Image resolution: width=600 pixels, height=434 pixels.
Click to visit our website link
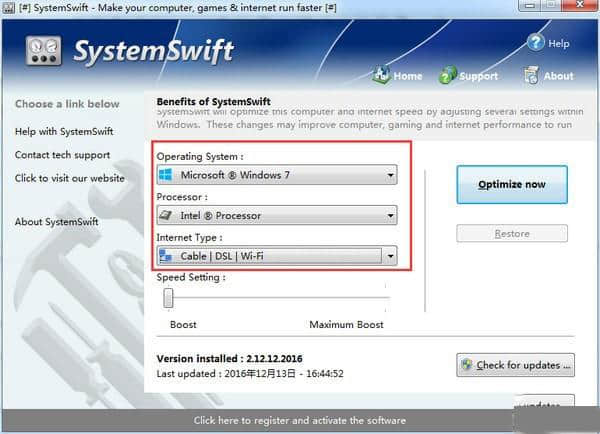(70, 178)
